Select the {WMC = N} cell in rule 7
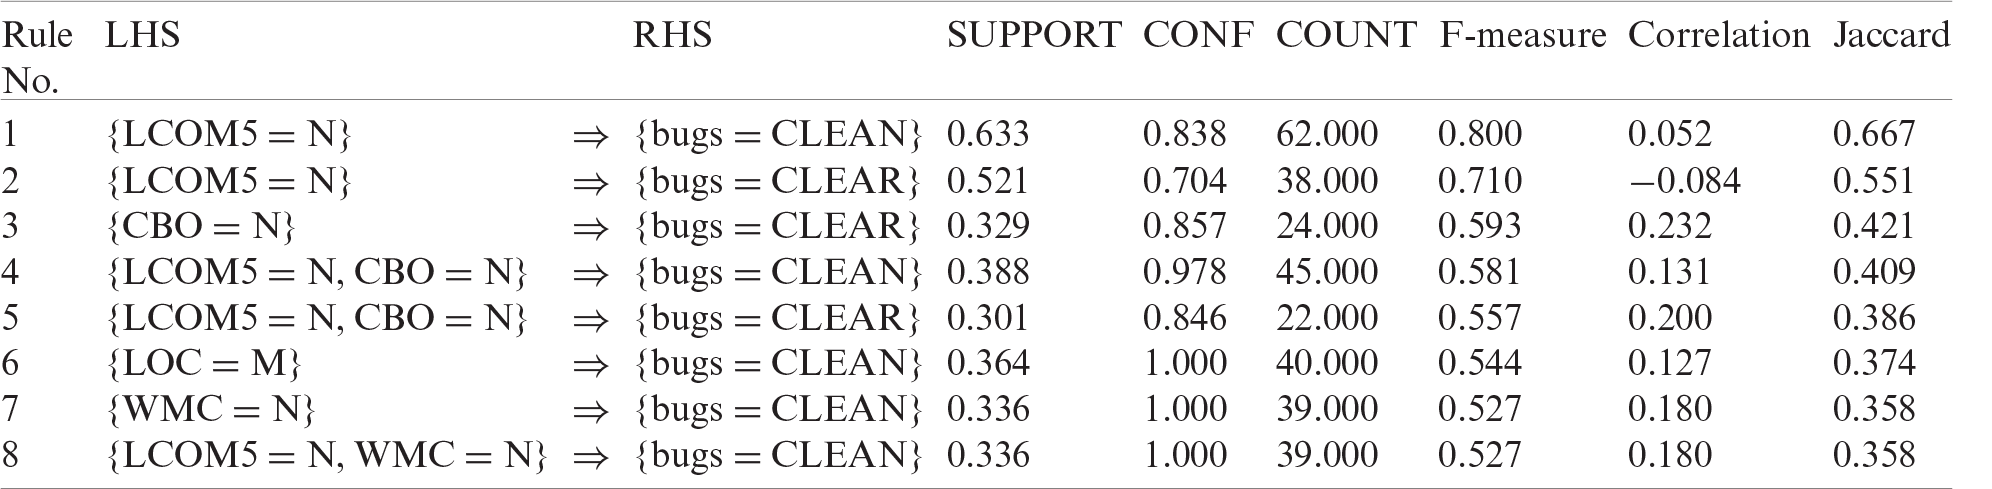The width and height of the screenshot is (1992, 489). 211,409
